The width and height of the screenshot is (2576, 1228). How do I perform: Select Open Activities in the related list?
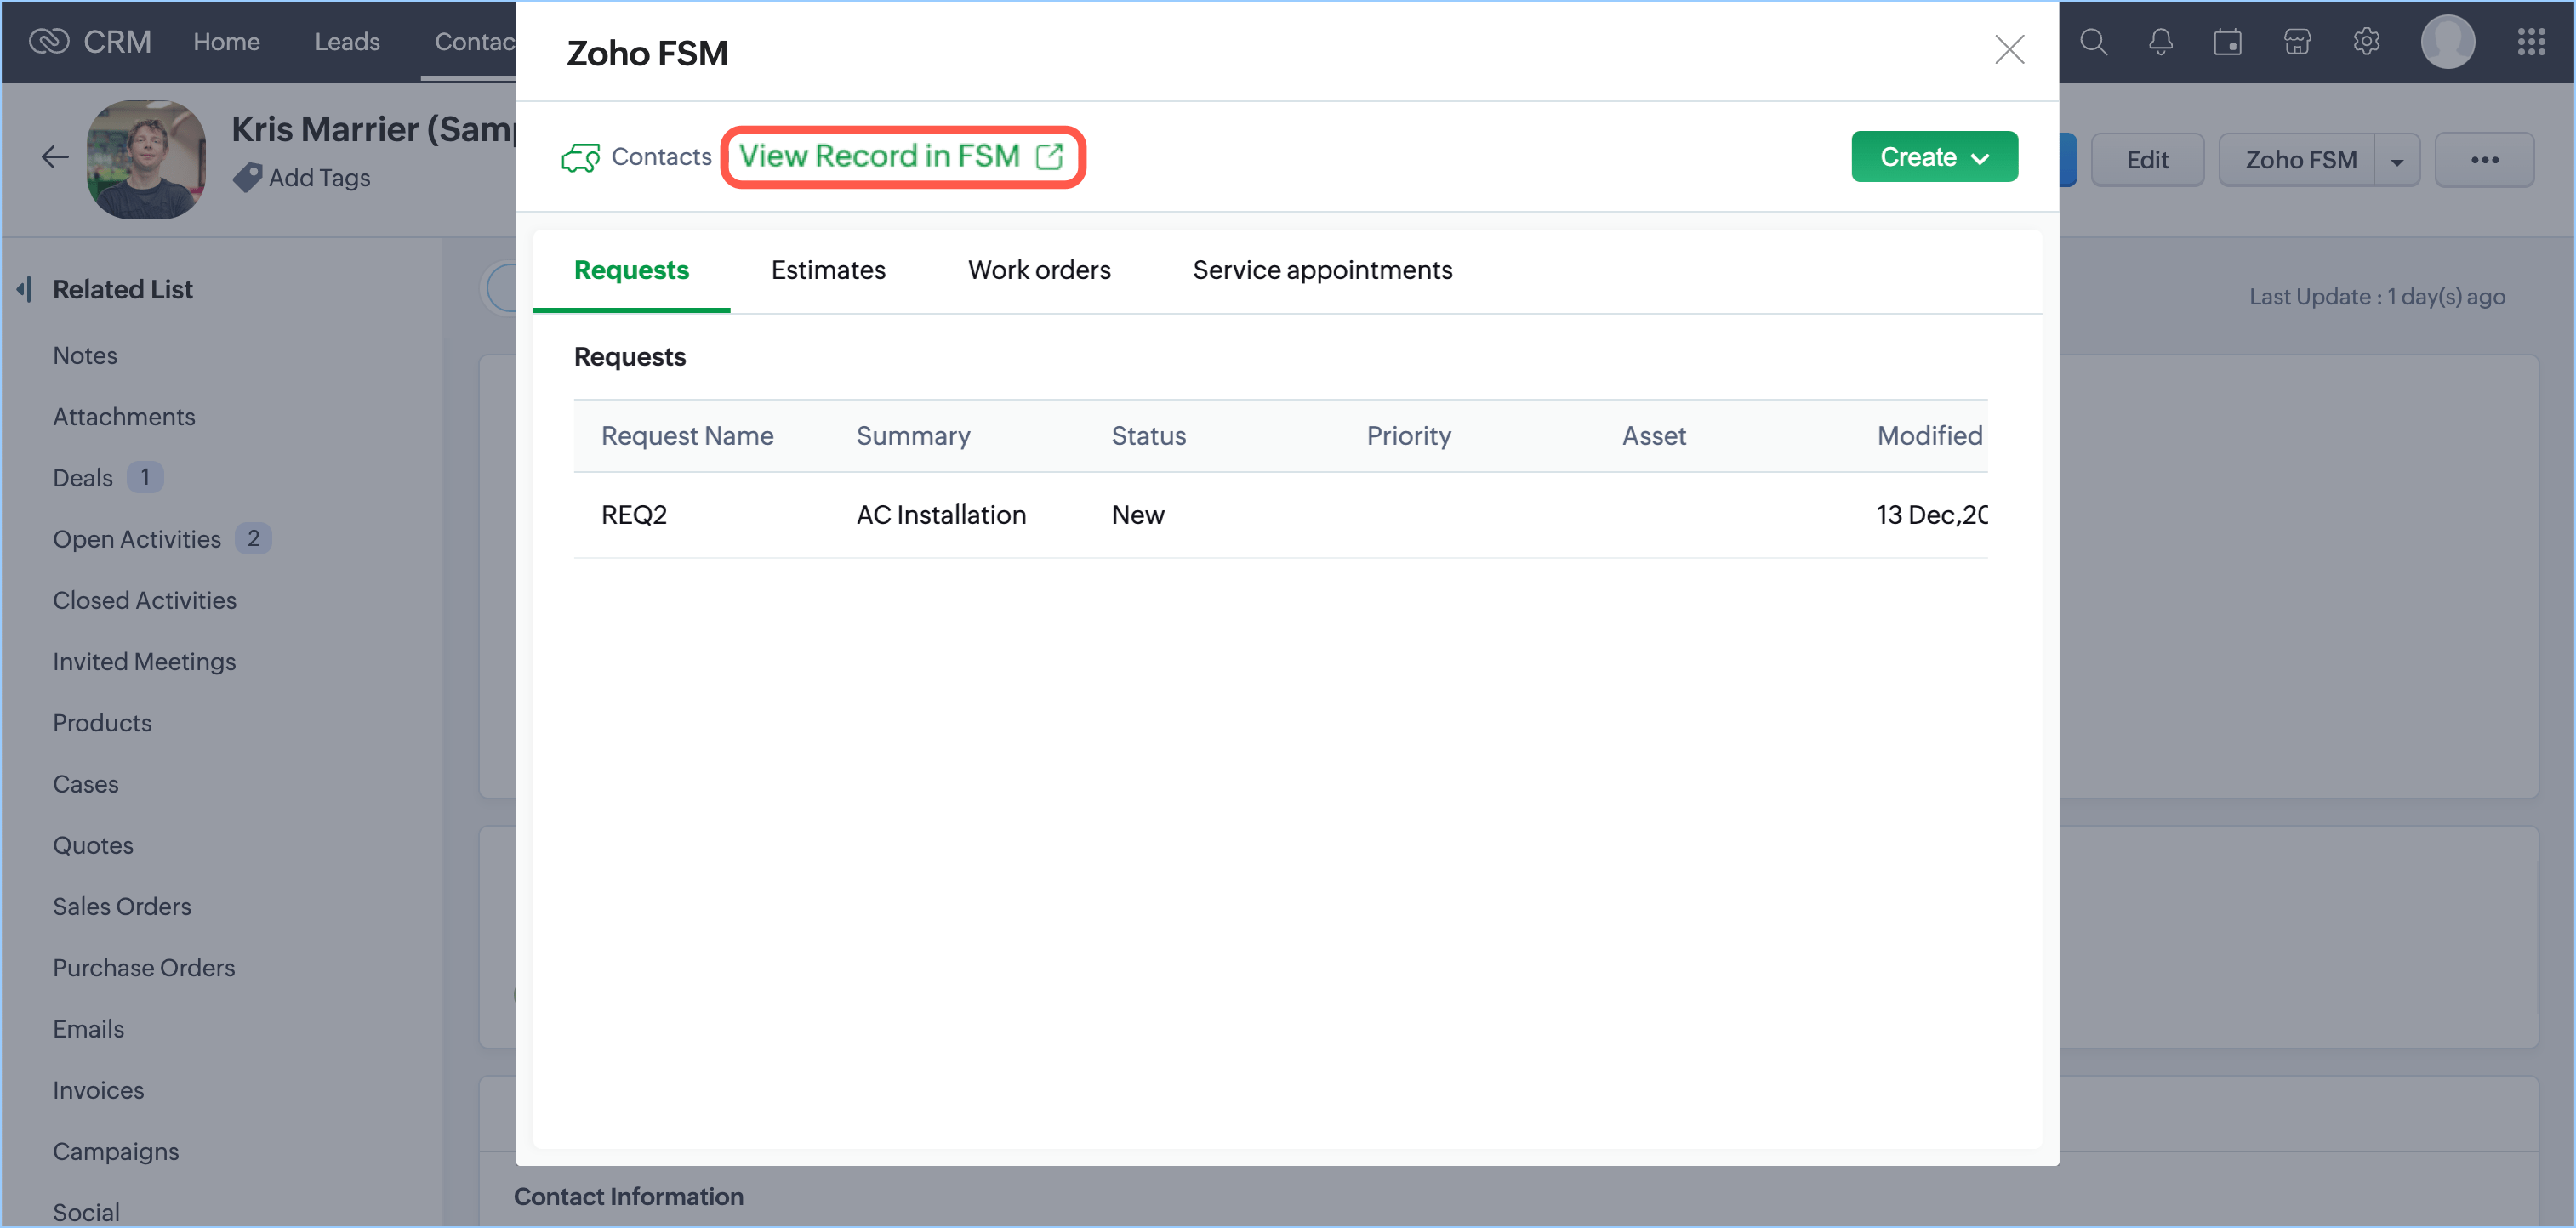point(137,539)
